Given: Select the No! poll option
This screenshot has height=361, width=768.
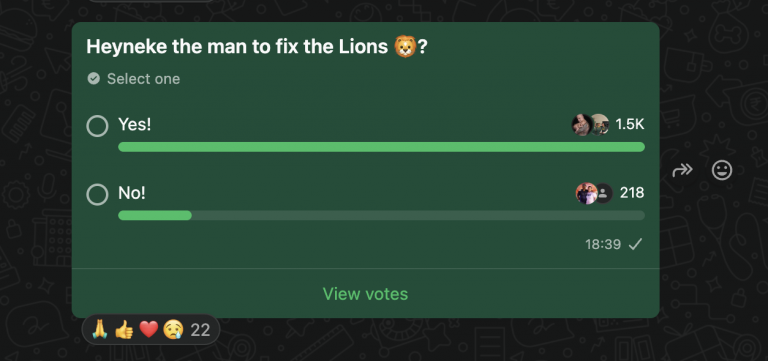Looking at the screenshot, I should pyautogui.click(x=97, y=194).
